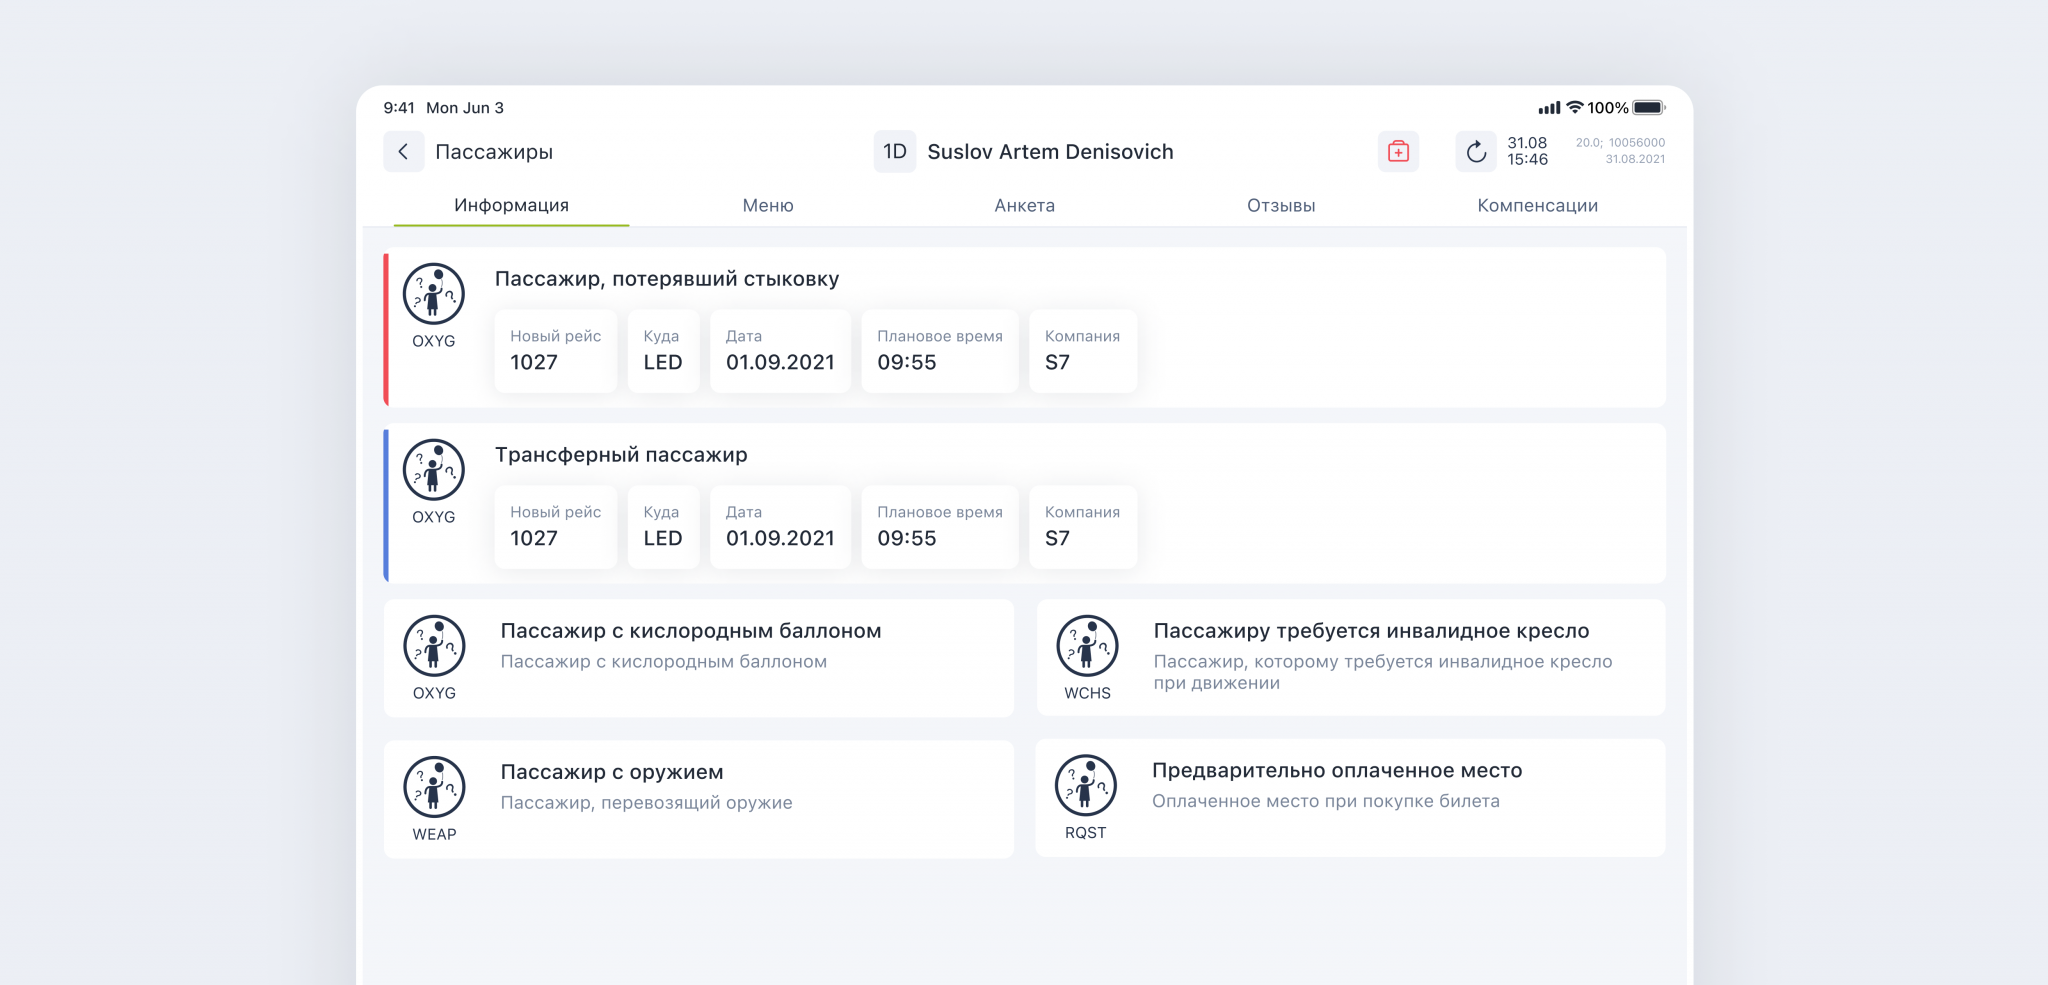Screen dimensions: 2048x985
Task: Click the OXYG icon on the transfer passenger card
Action: pos(433,470)
